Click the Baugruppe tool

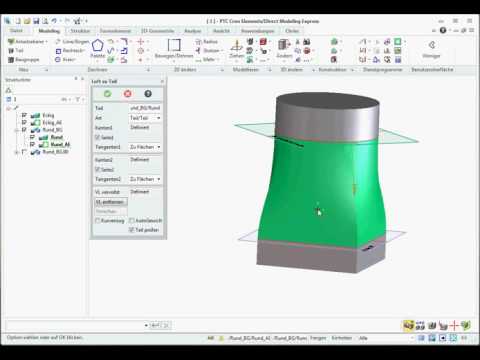(x=24, y=60)
